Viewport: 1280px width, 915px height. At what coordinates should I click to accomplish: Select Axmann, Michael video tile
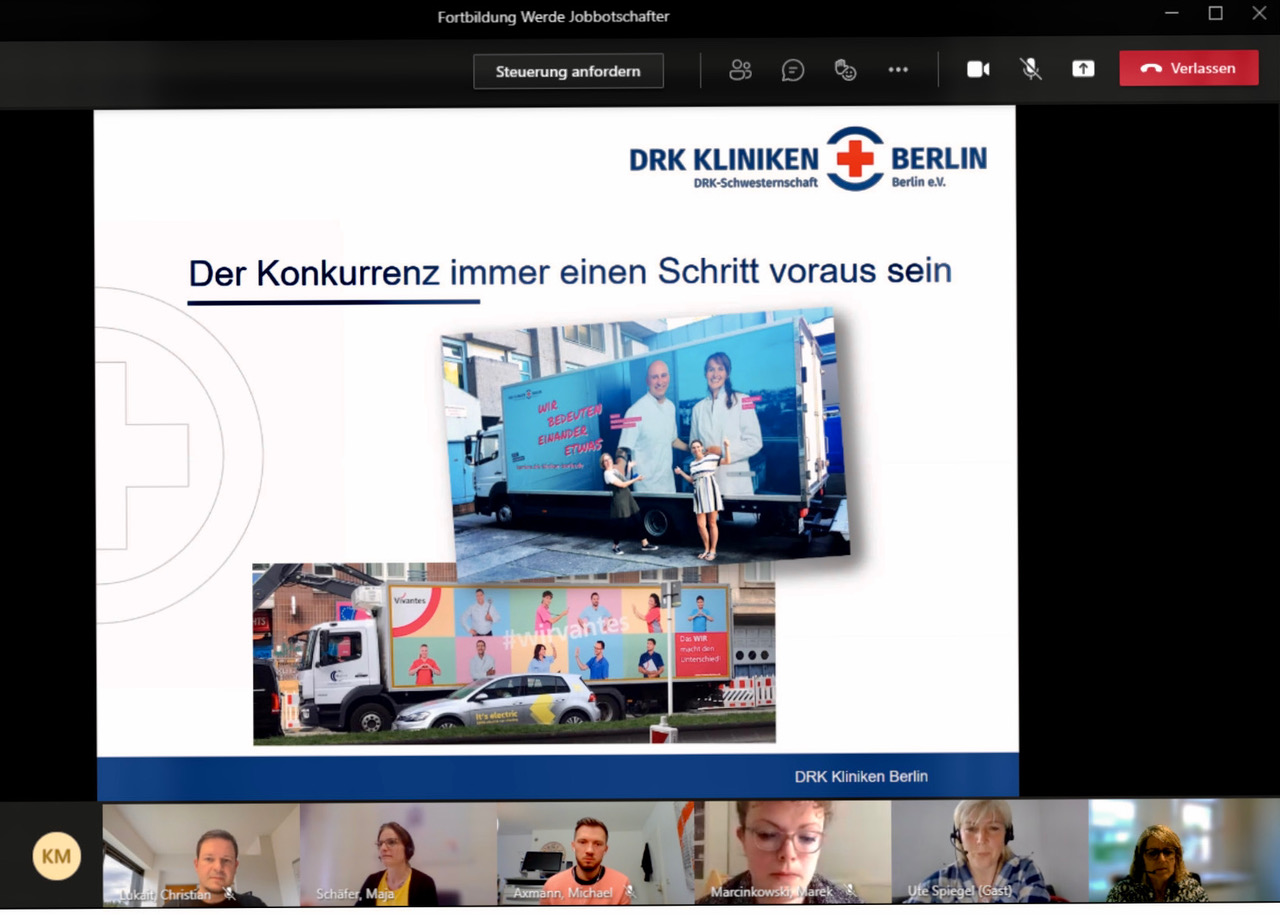coord(595,853)
